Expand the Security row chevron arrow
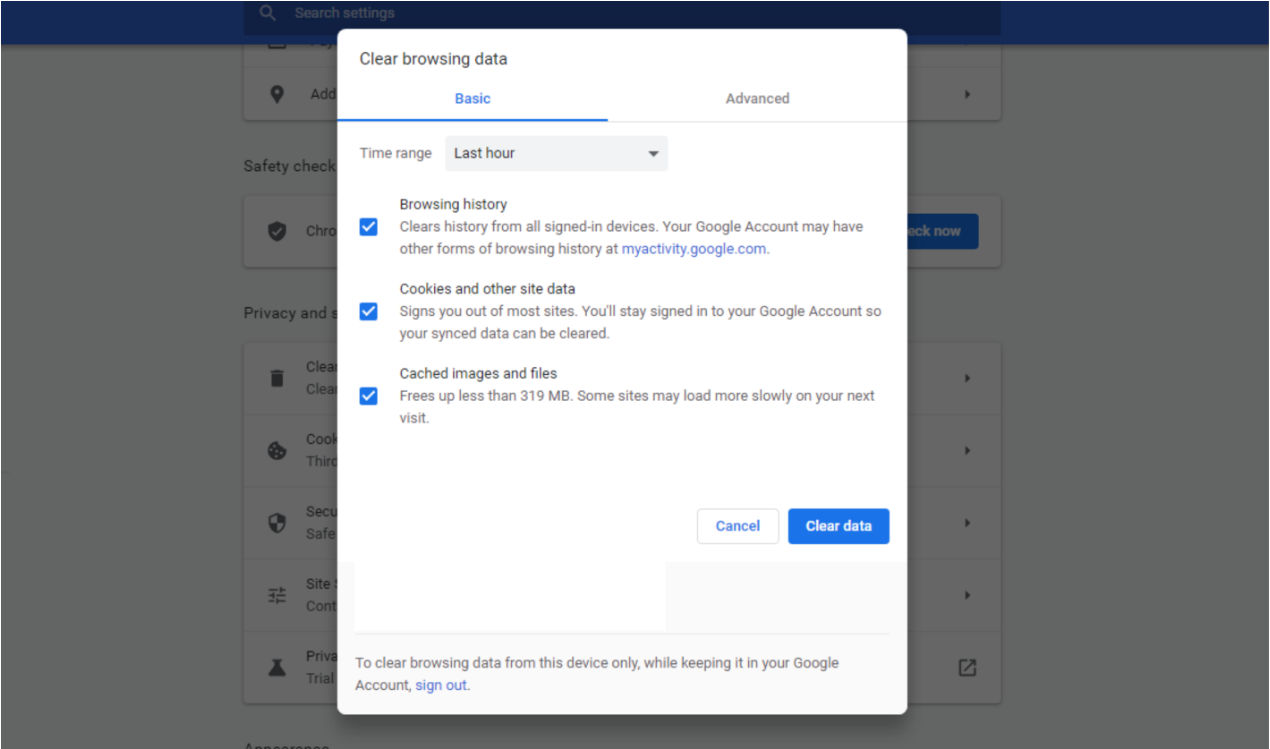Screen dimensions: 1270x749 (967, 523)
